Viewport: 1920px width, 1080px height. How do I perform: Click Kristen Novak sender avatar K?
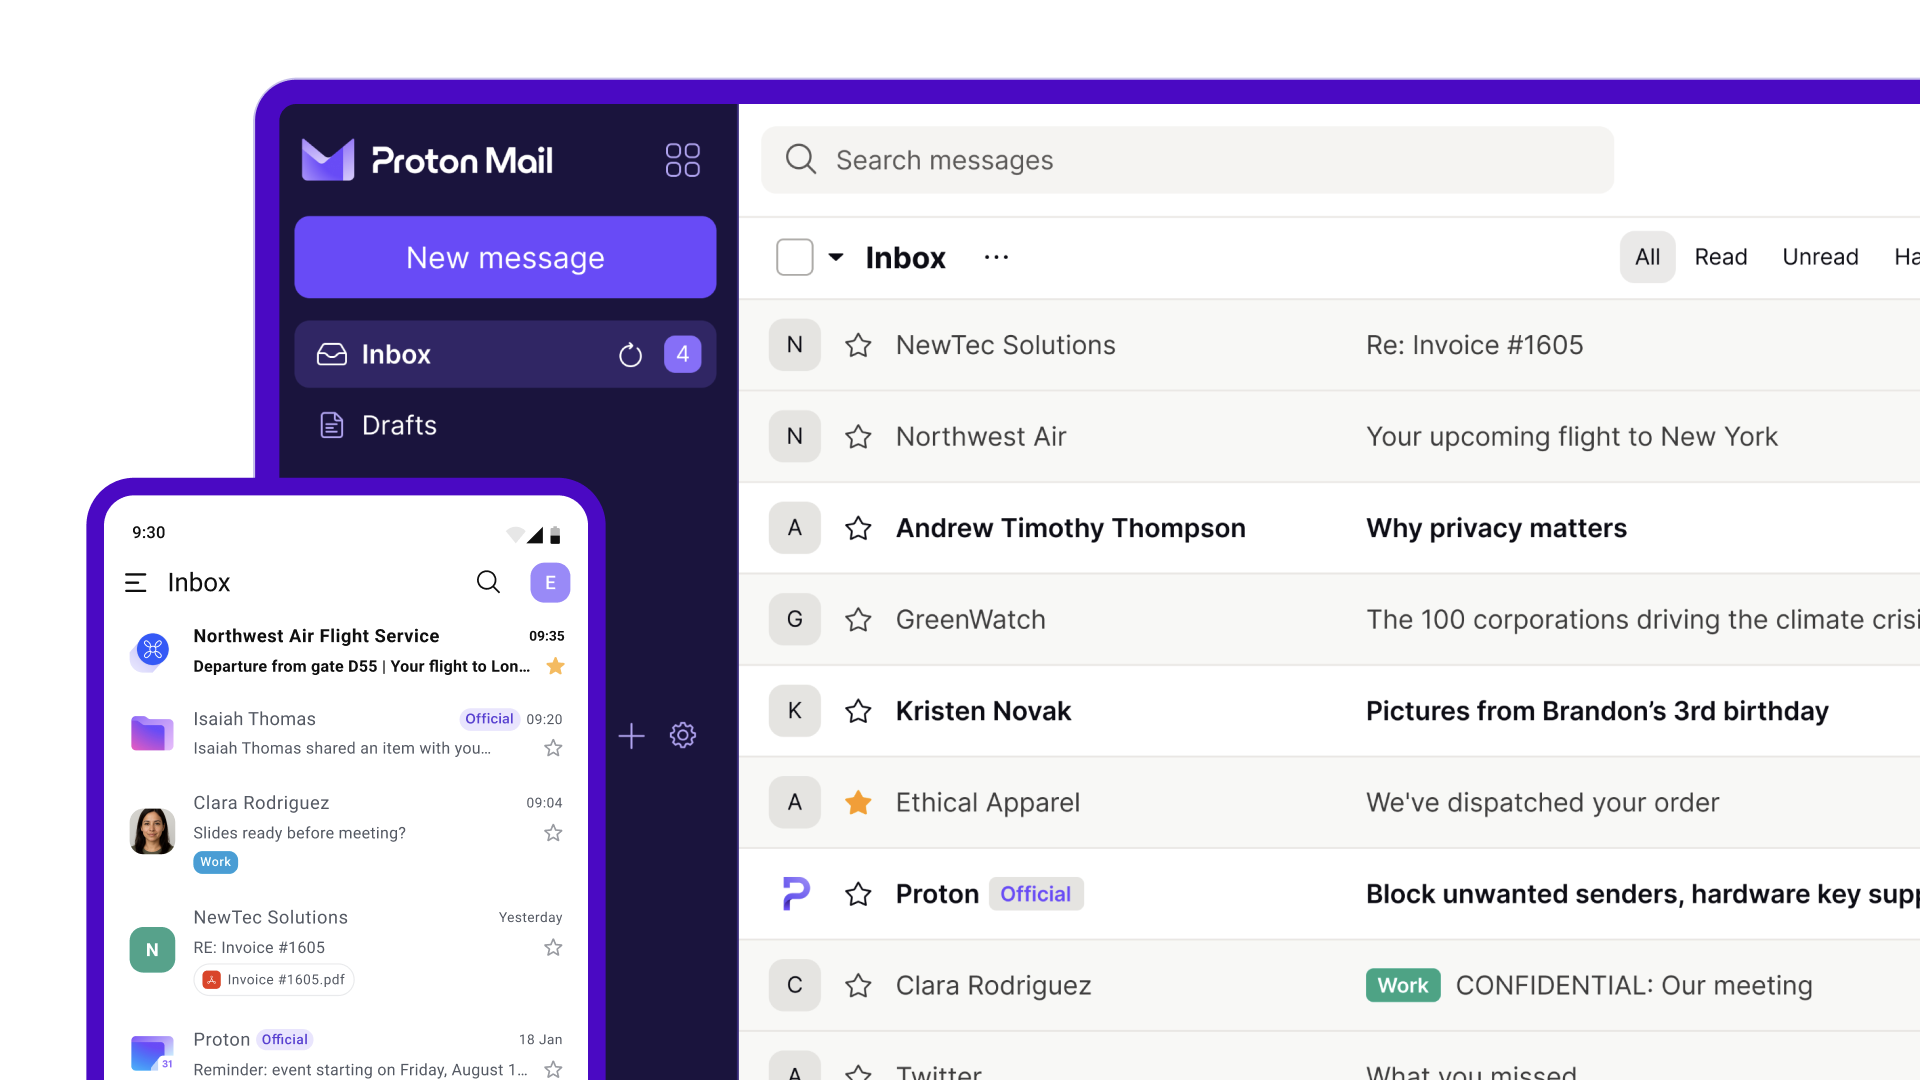tap(795, 711)
